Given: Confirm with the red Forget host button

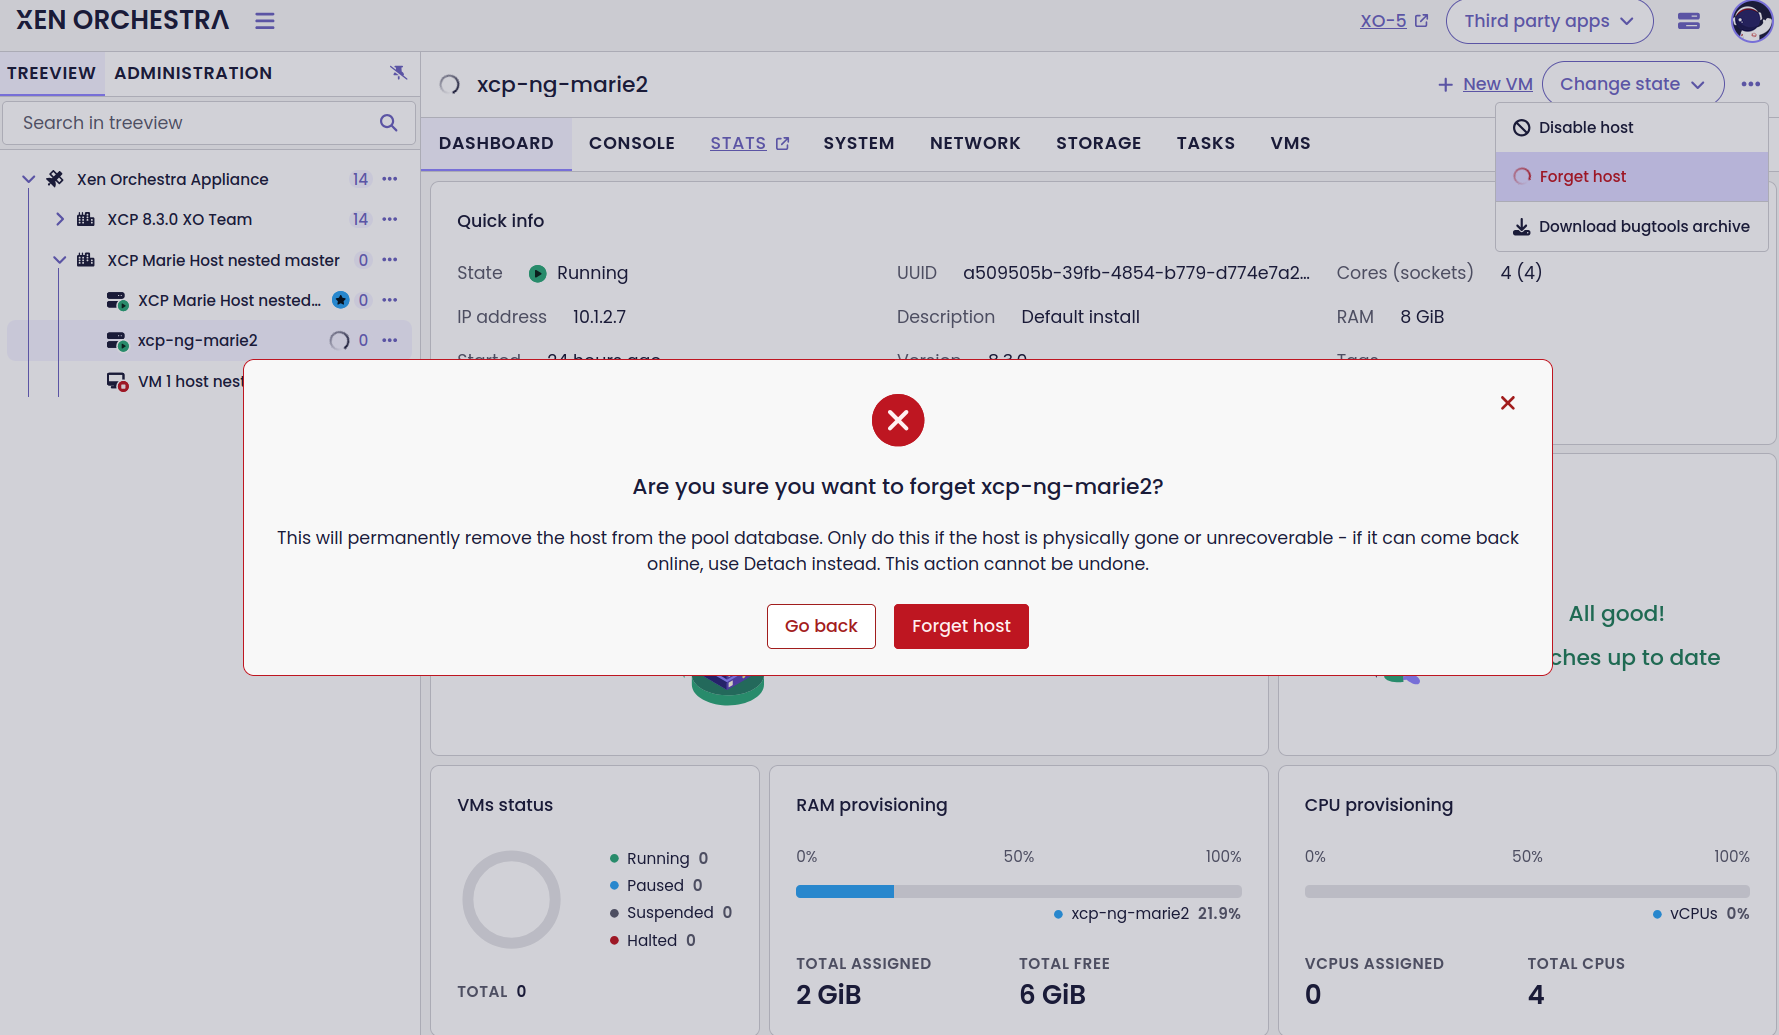Looking at the screenshot, I should coord(961,626).
